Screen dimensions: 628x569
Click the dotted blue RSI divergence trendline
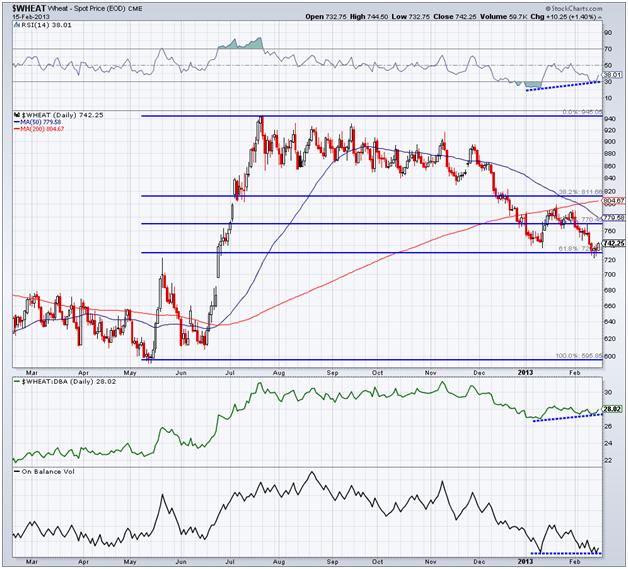(560, 84)
